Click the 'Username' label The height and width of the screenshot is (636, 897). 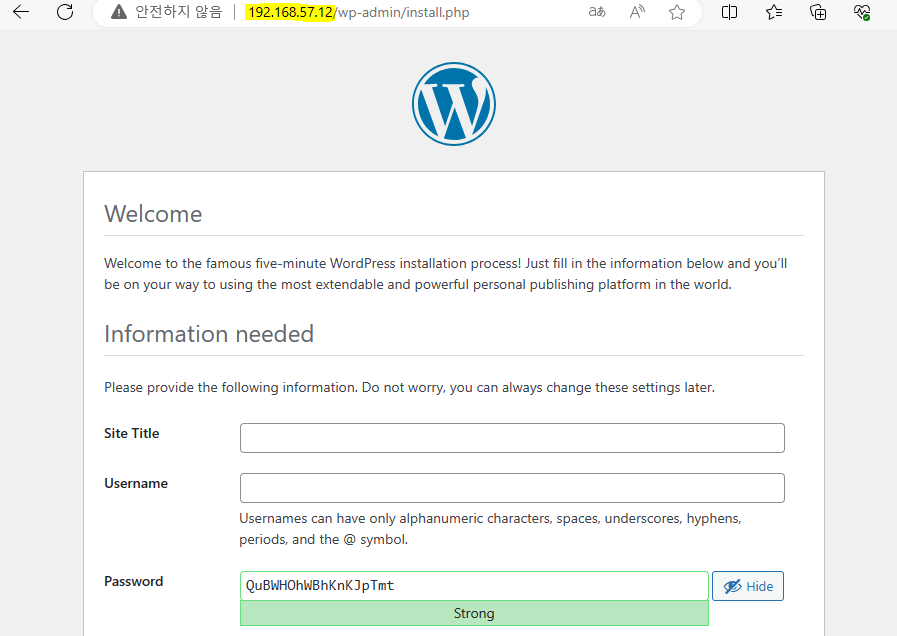click(136, 483)
